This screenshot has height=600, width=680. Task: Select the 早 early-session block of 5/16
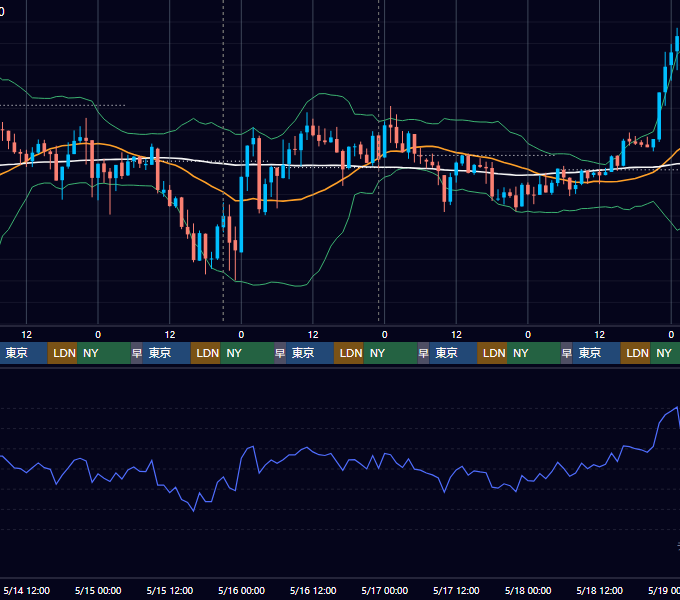[280, 353]
